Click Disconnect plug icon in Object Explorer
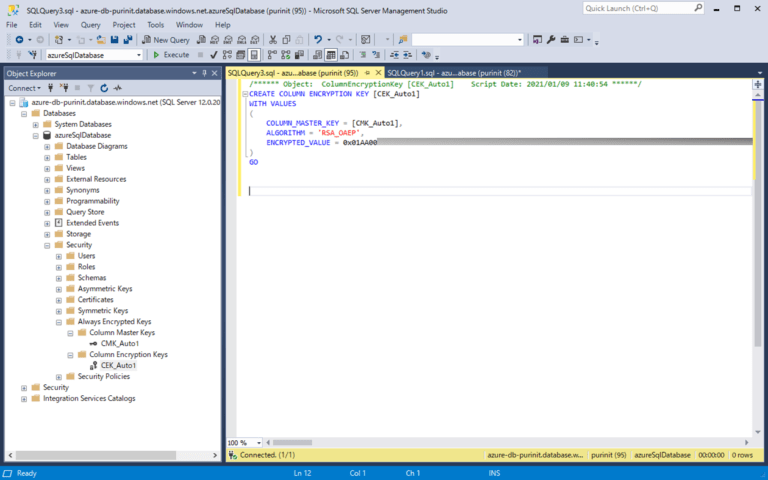This screenshot has height=480, width=768. coord(64,88)
